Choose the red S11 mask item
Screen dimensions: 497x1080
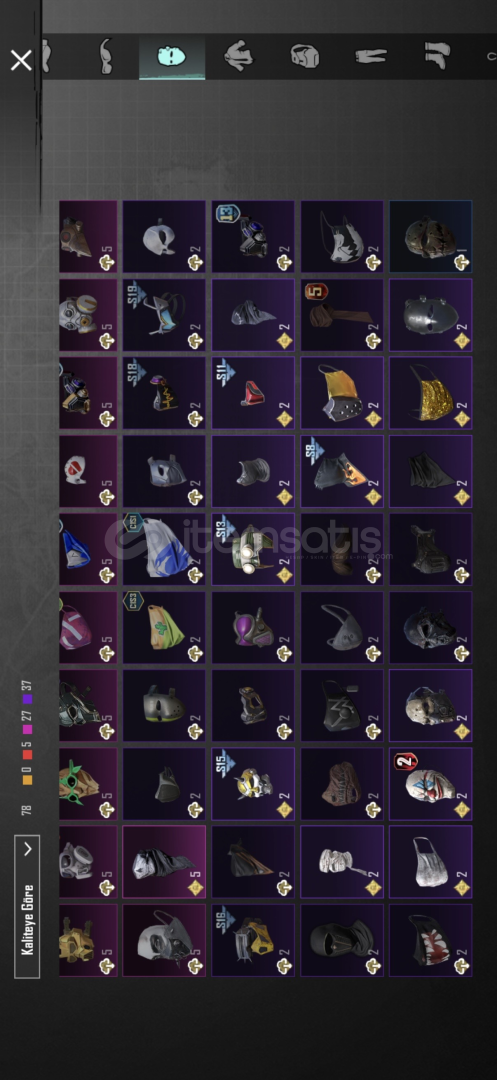point(253,393)
